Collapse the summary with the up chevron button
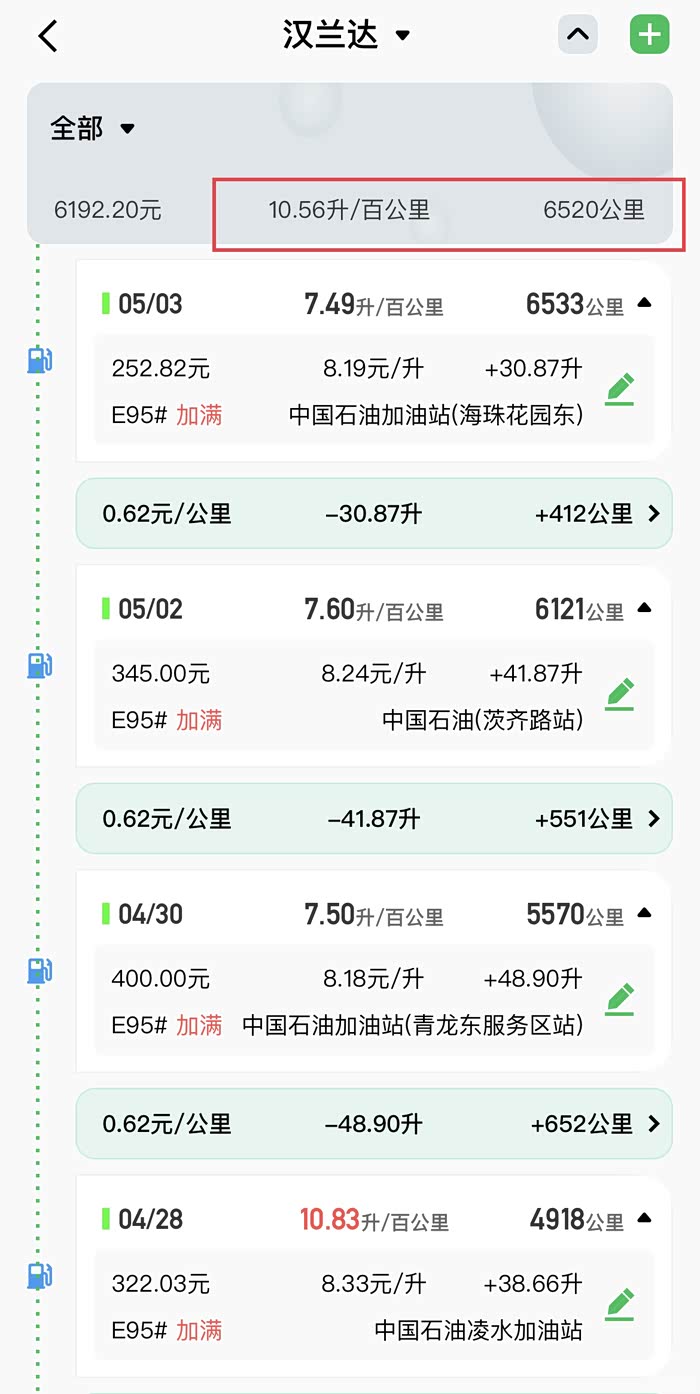The image size is (700, 1394). point(577,35)
